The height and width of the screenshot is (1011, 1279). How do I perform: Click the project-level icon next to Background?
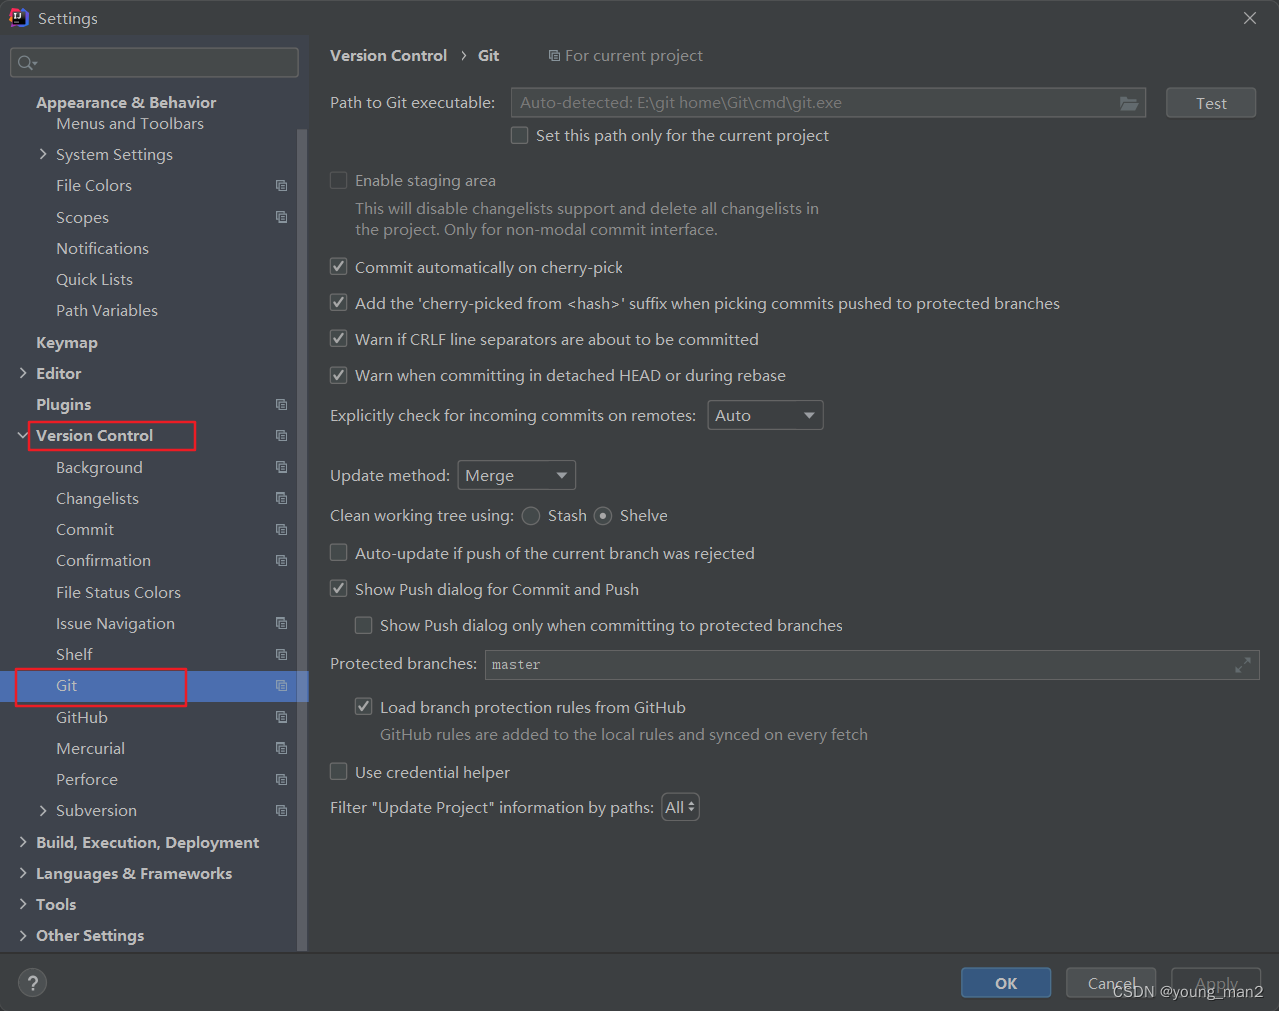point(282,467)
